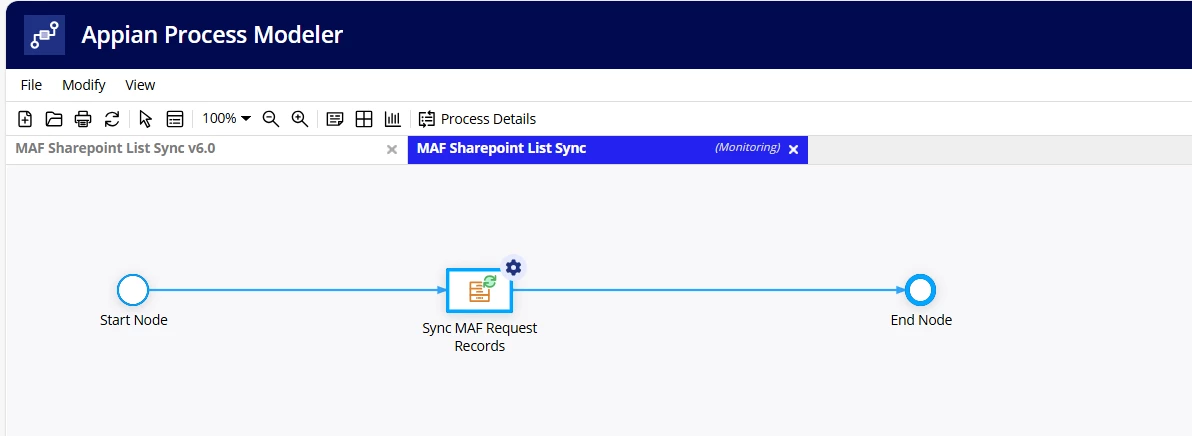Open the View menu
1192x436 pixels.
[x=140, y=85]
